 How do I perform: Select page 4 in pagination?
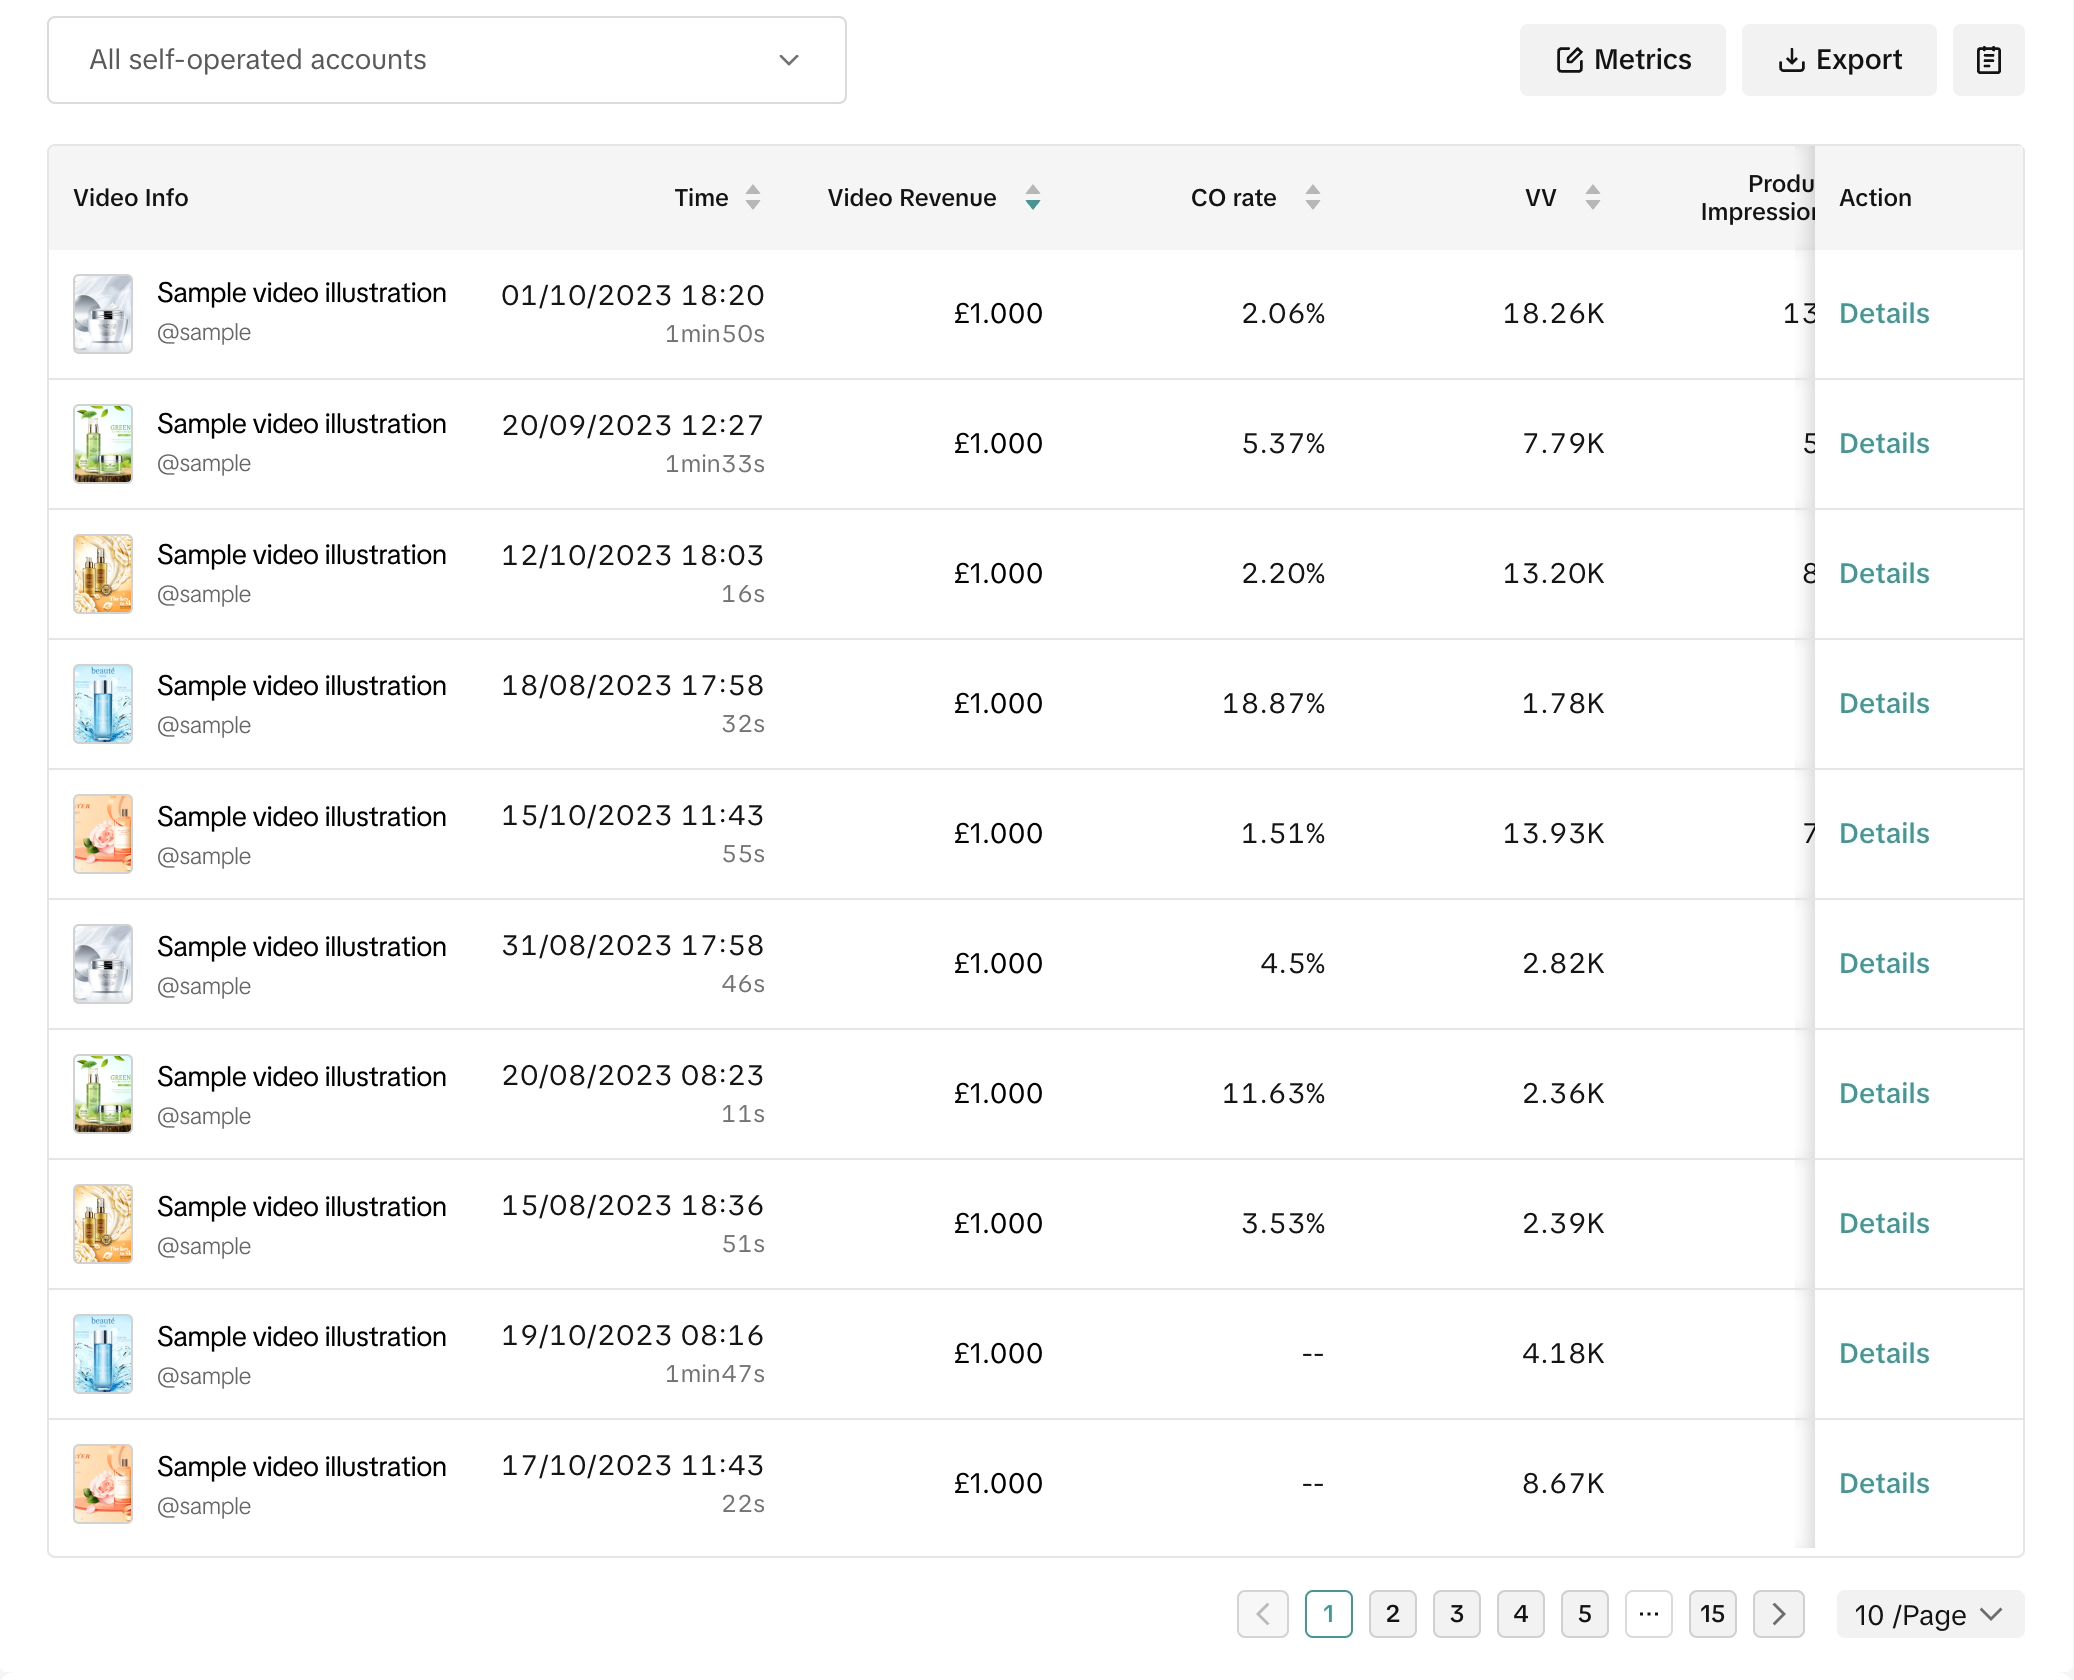click(x=1520, y=1614)
